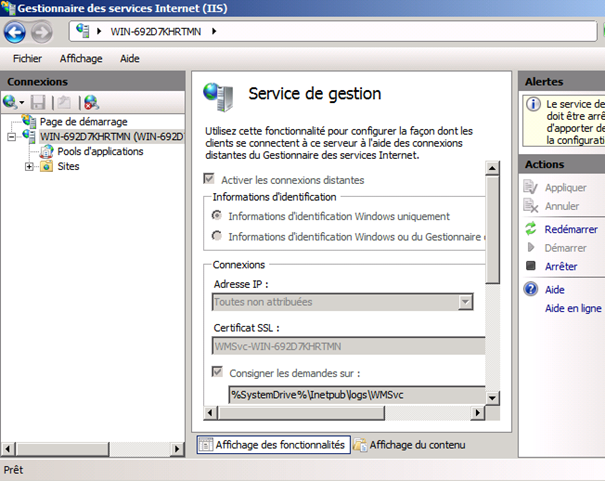Image resolution: width=605 pixels, height=481 pixels.
Task: Click the Redémarrer green arrows icon
Action: (531, 229)
